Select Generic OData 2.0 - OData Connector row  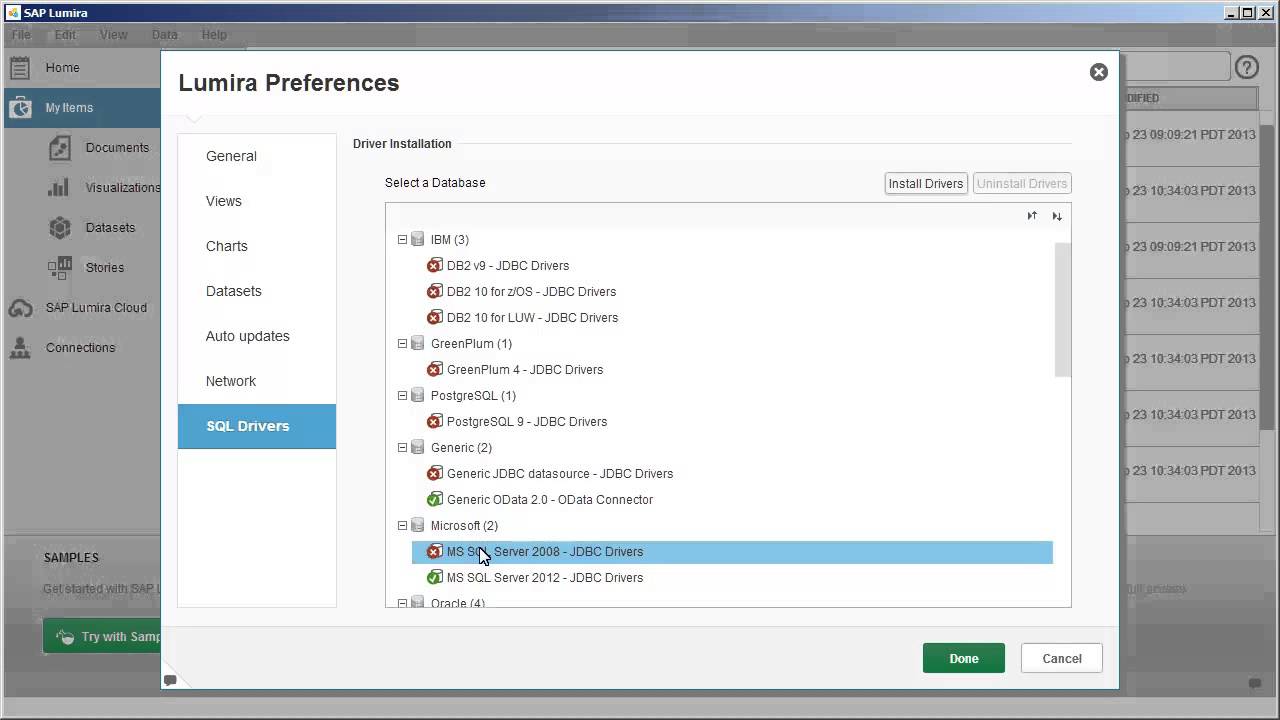pos(732,500)
